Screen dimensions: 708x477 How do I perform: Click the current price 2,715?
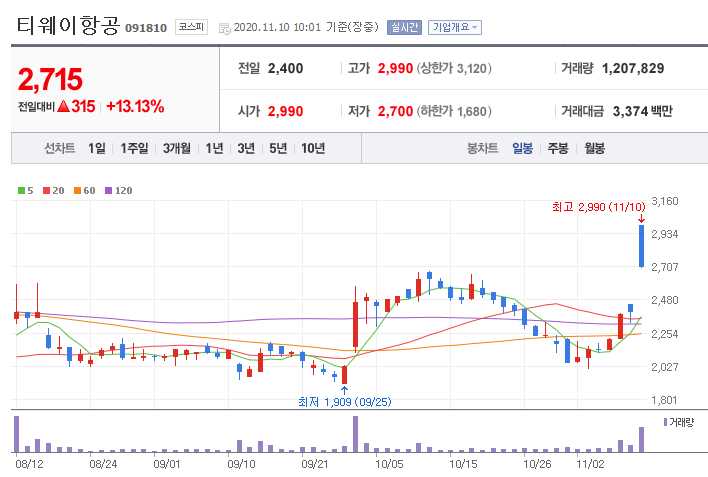[x=50, y=80]
